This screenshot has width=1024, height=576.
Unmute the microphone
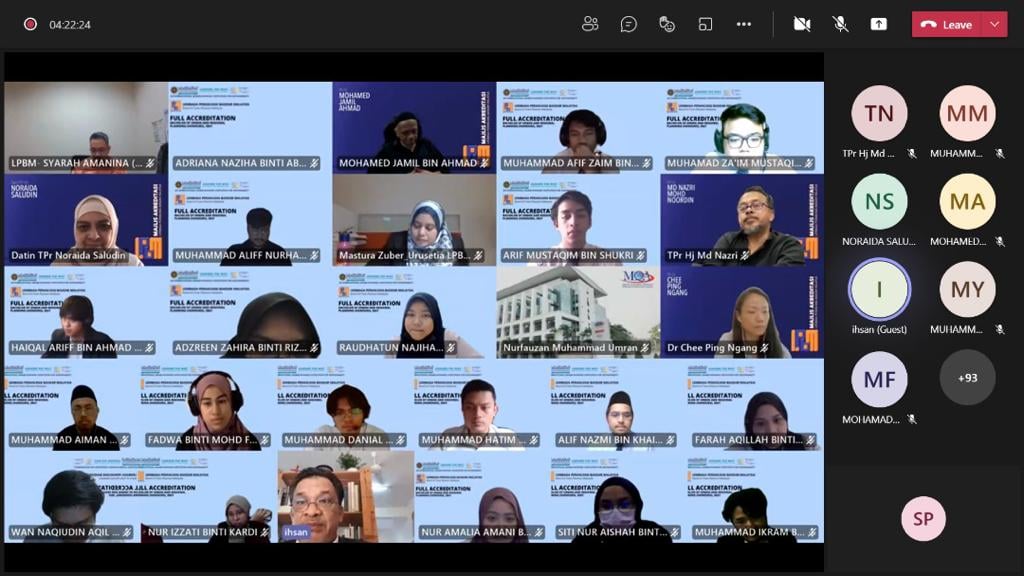tap(840, 24)
